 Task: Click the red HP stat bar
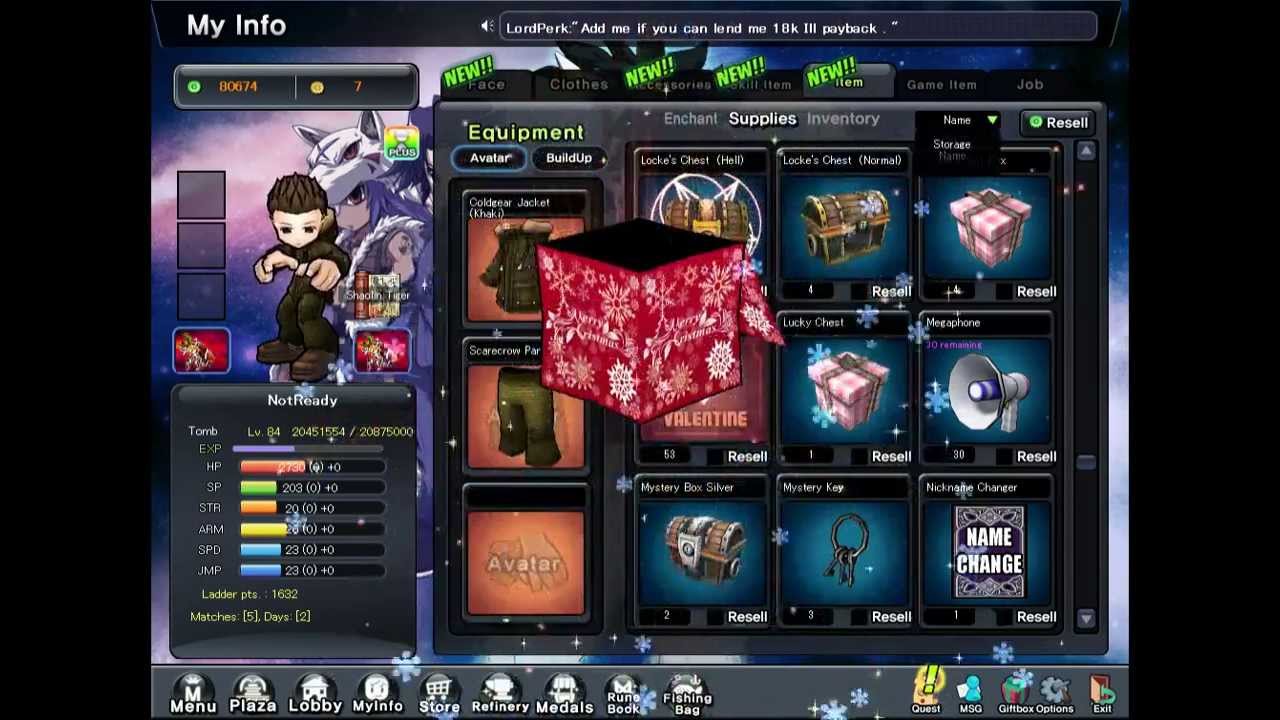(x=312, y=467)
